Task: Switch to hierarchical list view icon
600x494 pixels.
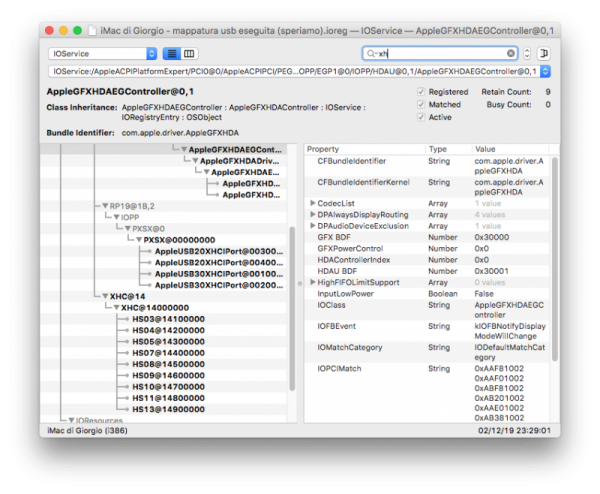Action: click(x=172, y=53)
